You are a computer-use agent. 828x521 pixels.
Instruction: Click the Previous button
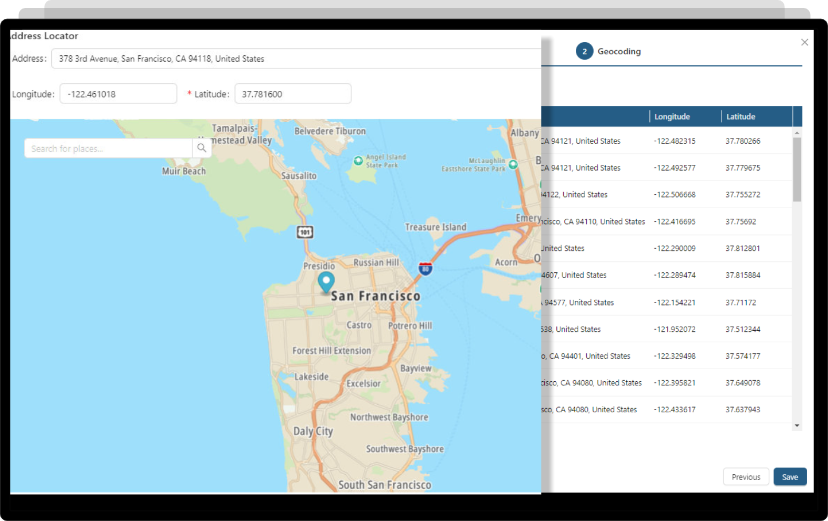746,477
